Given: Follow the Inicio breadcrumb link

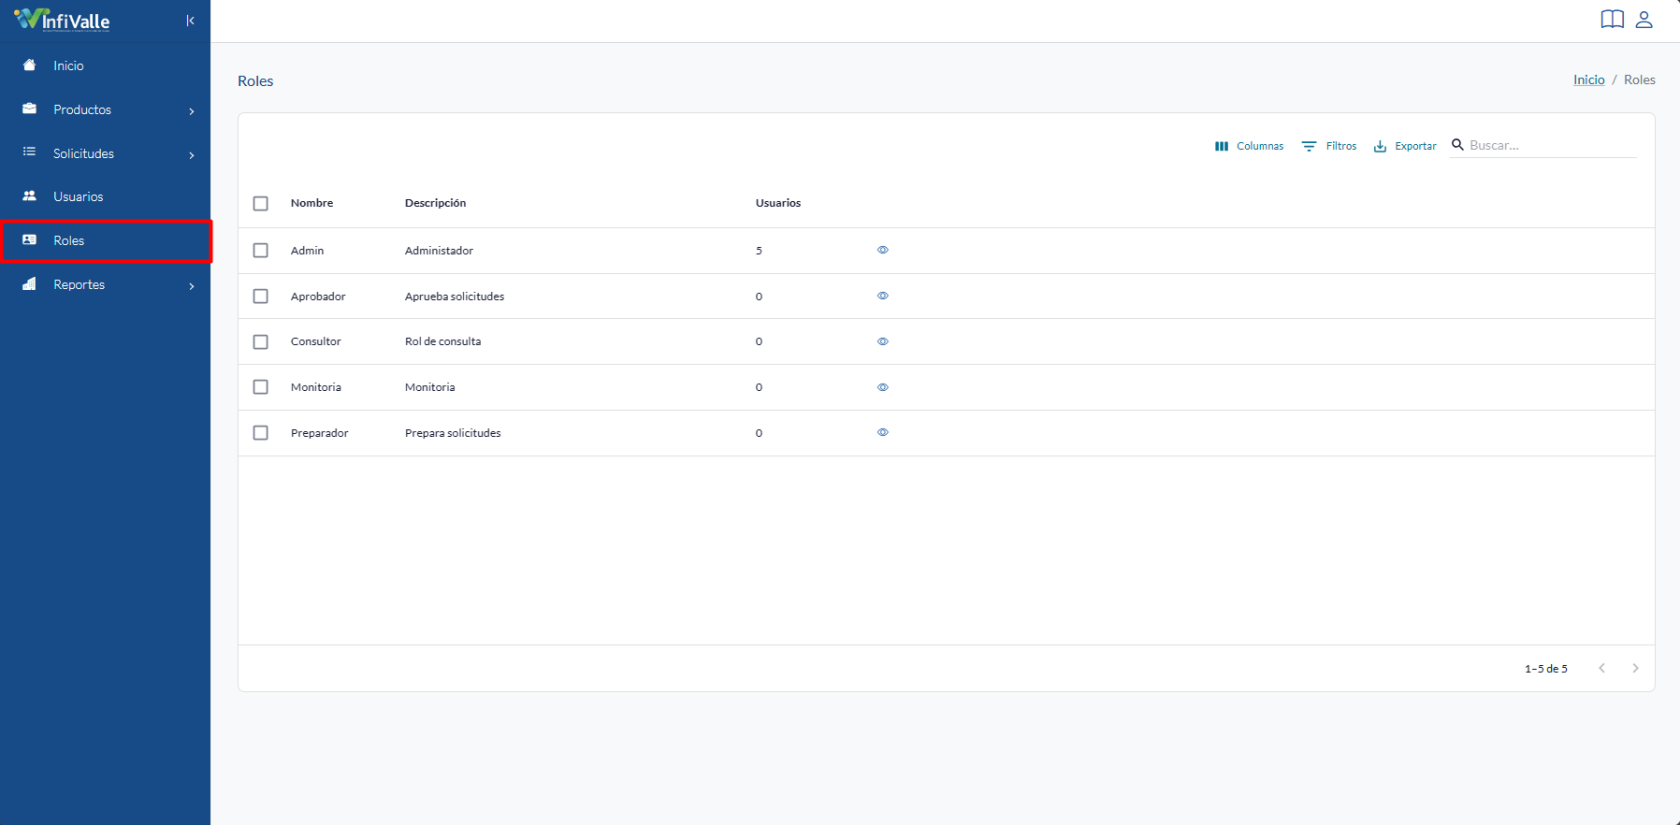Looking at the screenshot, I should coord(1588,80).
